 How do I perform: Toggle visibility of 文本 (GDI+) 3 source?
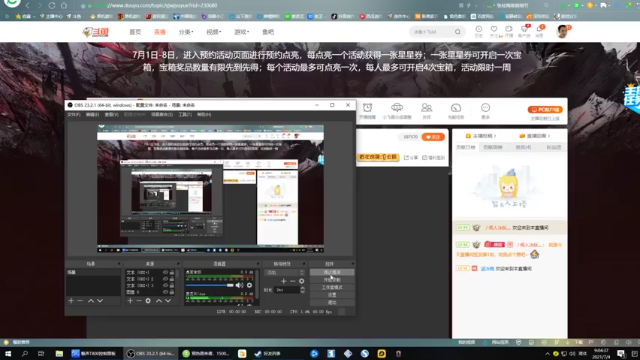(165, 285)
